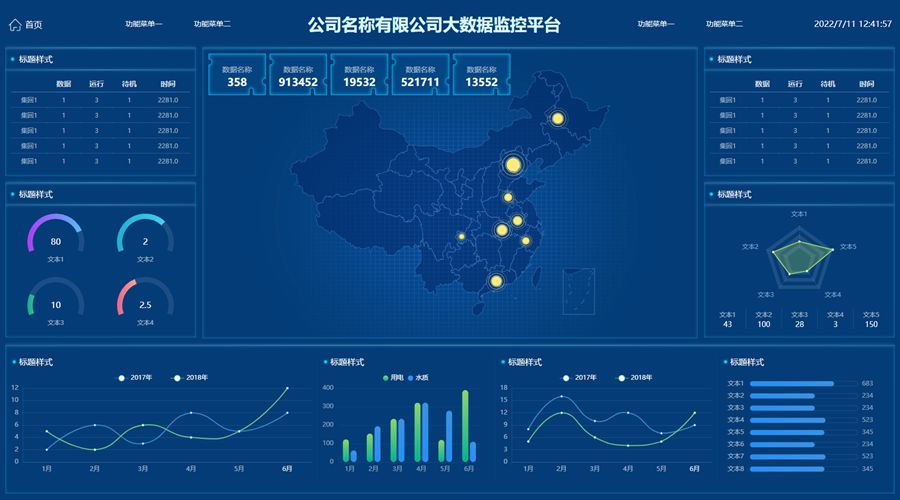Click the data card showing 913452
This screenshot has width=900, height=500.
pyautogui.click(x=298, y=77)
